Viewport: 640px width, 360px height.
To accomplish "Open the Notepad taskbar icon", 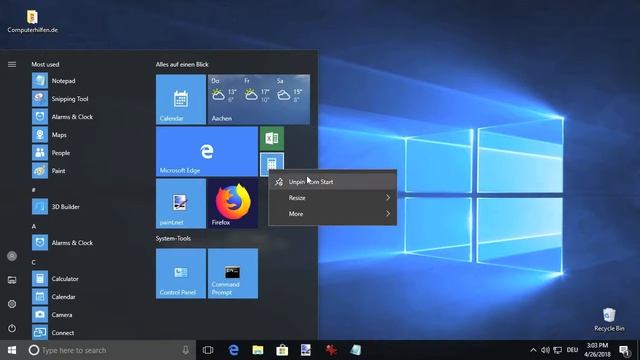I will point(355,350).
